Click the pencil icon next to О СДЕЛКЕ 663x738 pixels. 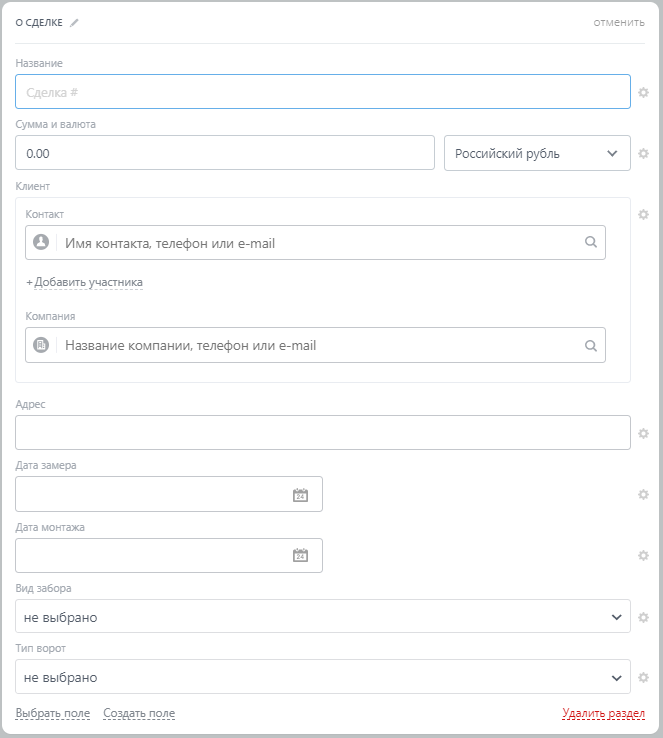click(74, 23)
